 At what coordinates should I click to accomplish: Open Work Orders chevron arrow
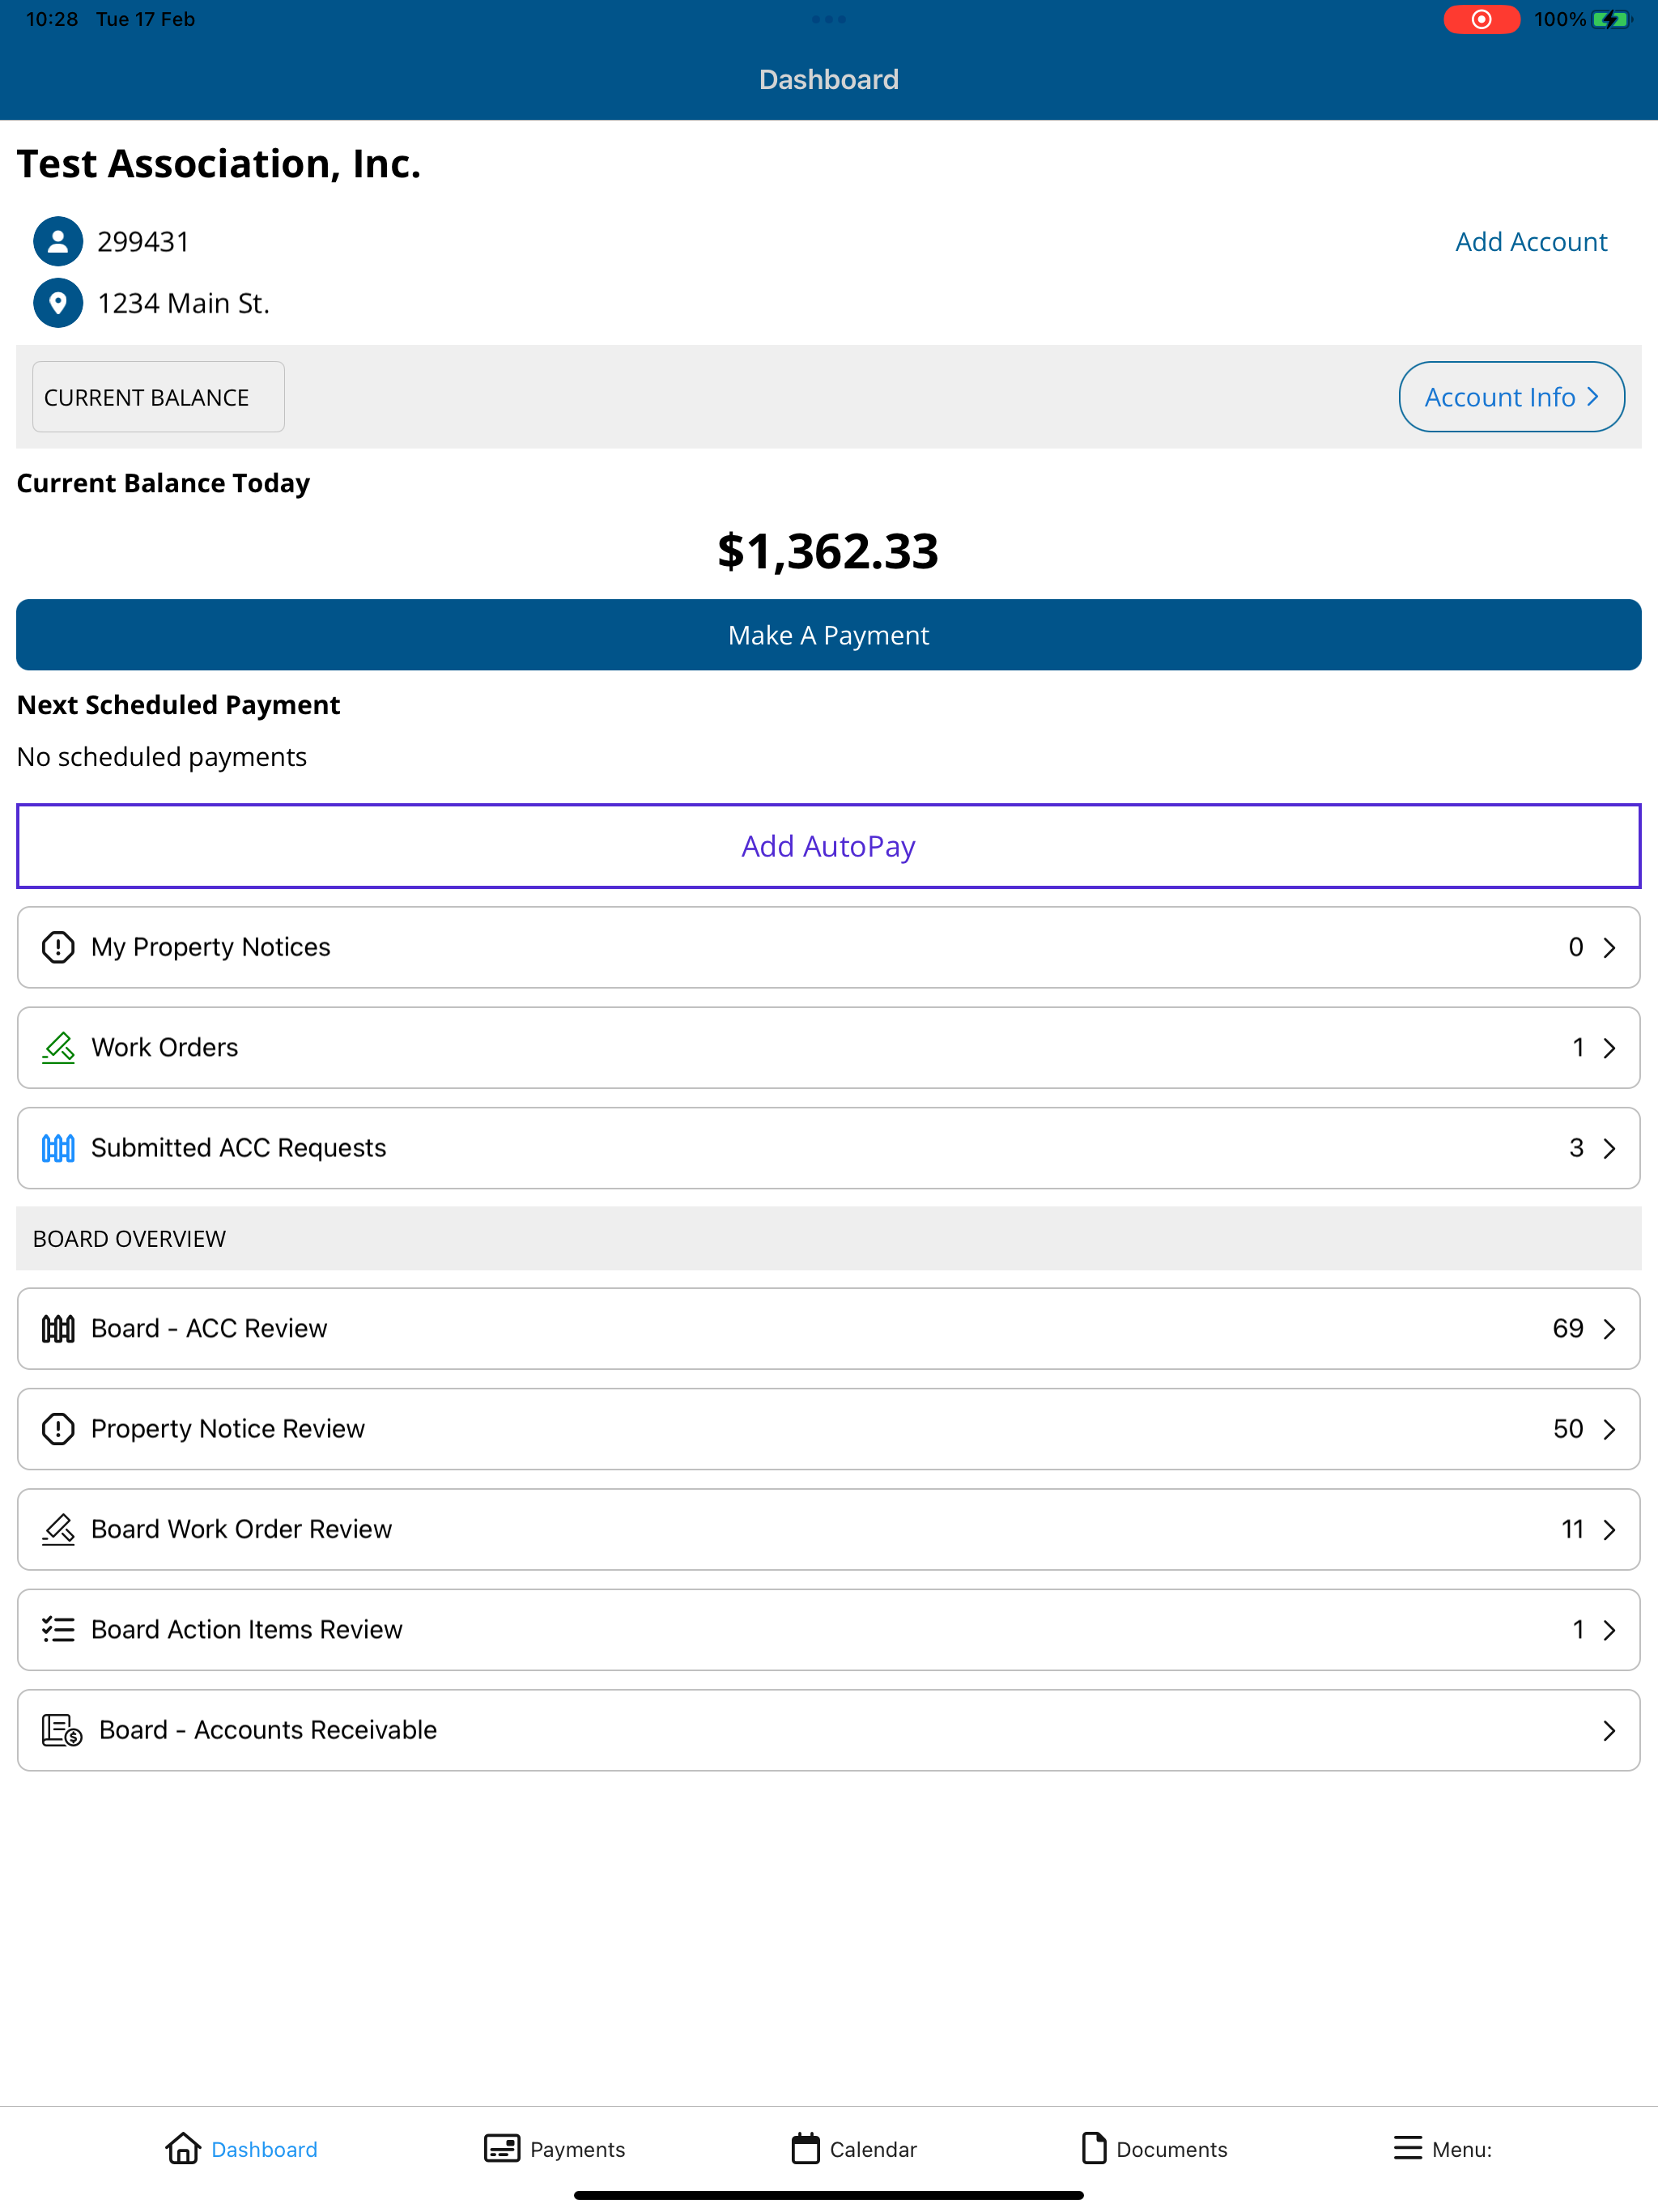(1609, 1047)
